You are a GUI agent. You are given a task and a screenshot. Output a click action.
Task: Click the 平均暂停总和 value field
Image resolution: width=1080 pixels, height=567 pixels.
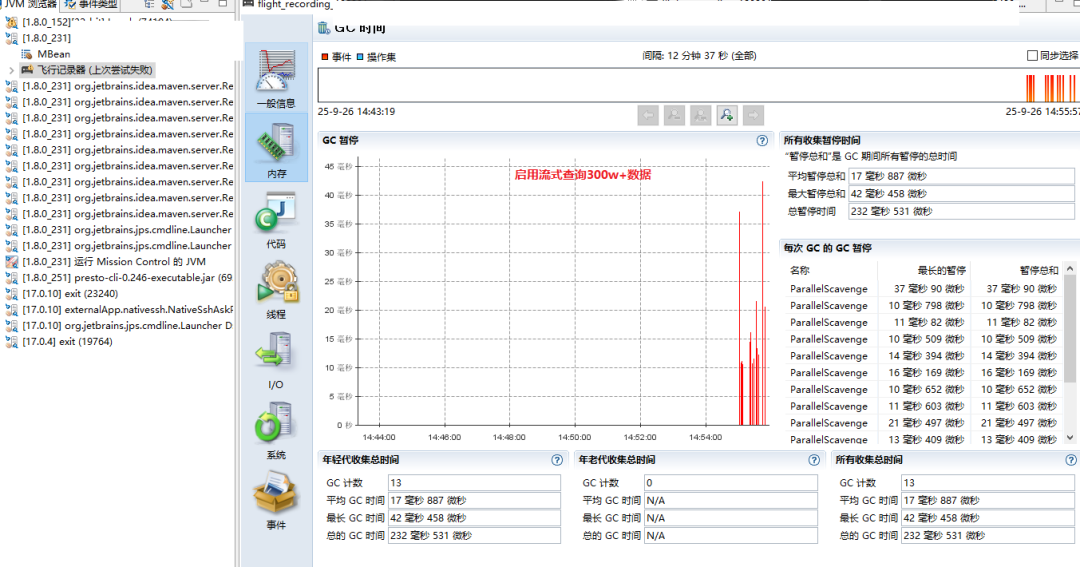coord(961,176)
